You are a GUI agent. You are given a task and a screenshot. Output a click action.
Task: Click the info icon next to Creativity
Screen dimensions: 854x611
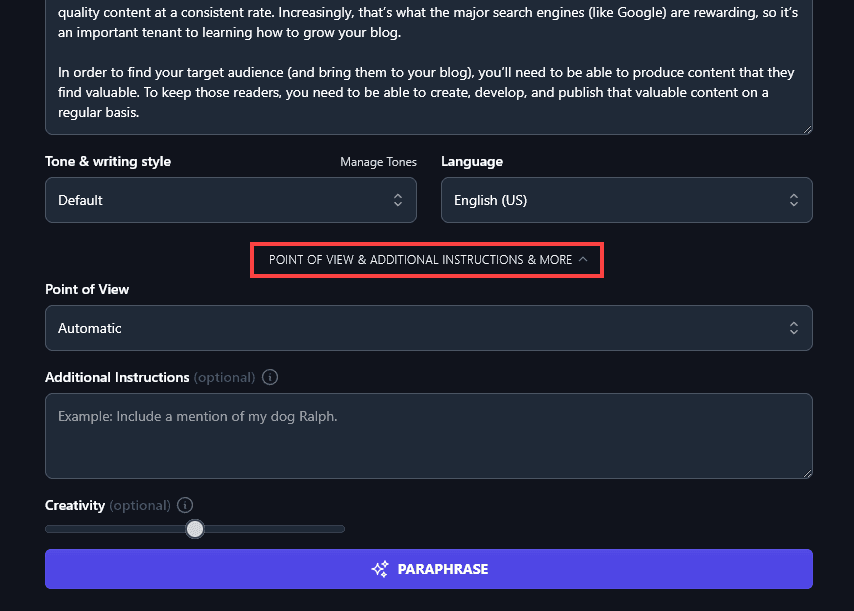coord(185,506)
